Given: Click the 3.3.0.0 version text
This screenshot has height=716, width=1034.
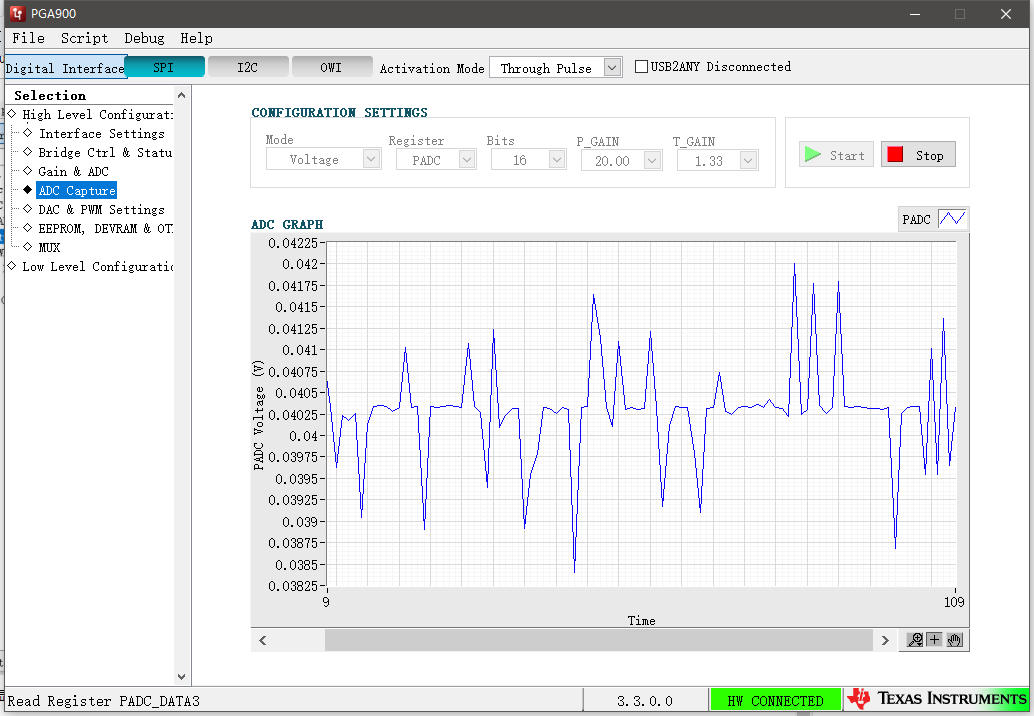Looking at the screenshot, I should [x=644, y=701].
